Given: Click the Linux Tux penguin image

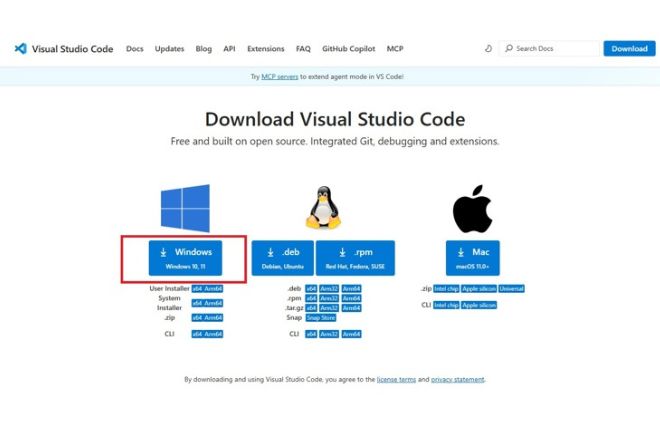Looking at the screenshot, I should (x=323, y=207).
